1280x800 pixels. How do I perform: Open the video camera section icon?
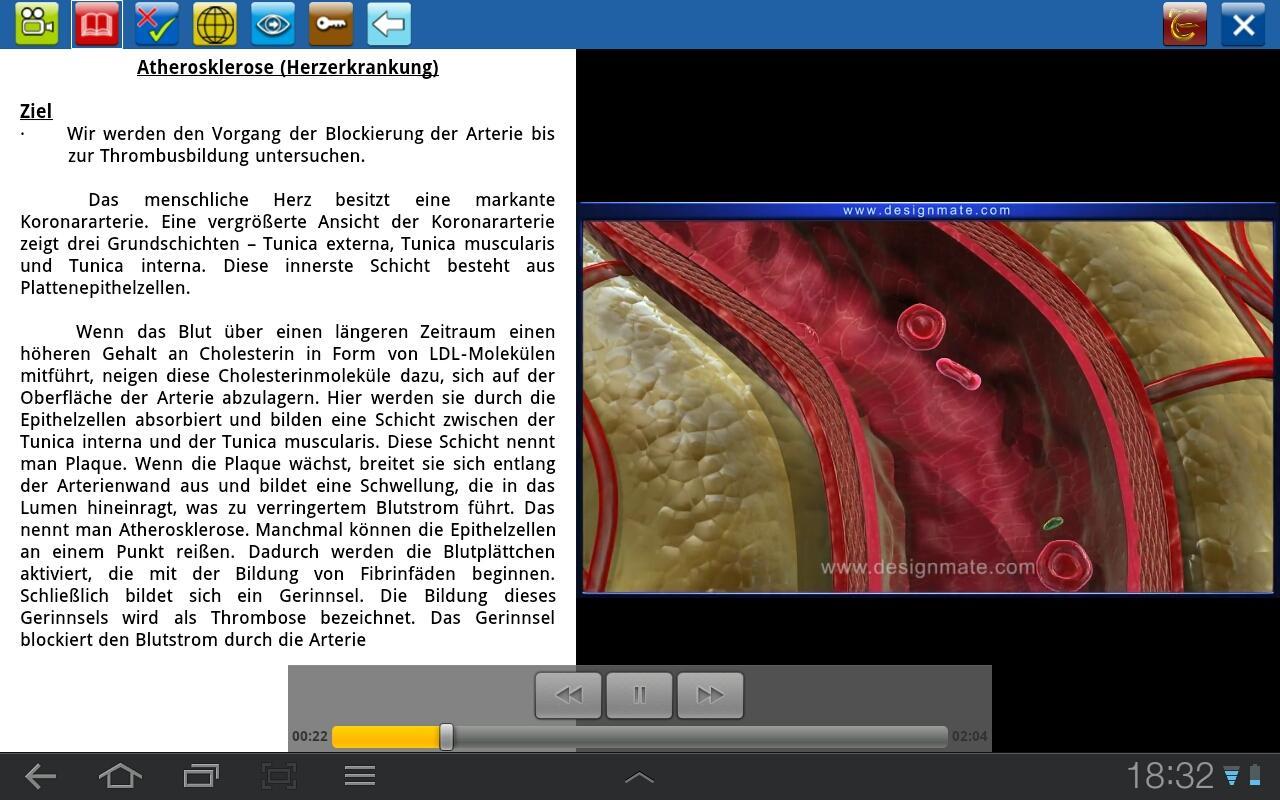pos(37,24)
